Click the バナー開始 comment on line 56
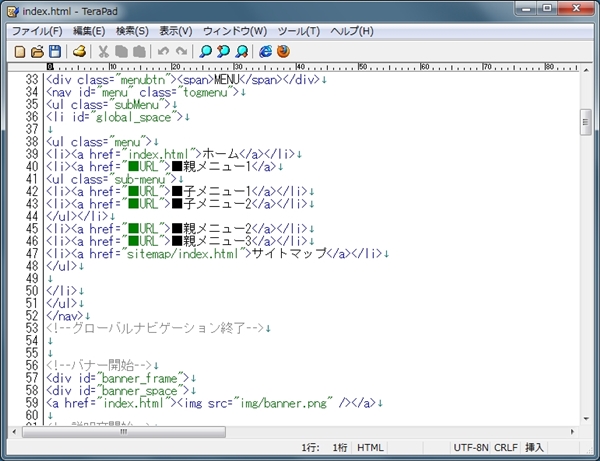Image resolution: width=600 pixels, height=461 pixels. click(102, 366)
